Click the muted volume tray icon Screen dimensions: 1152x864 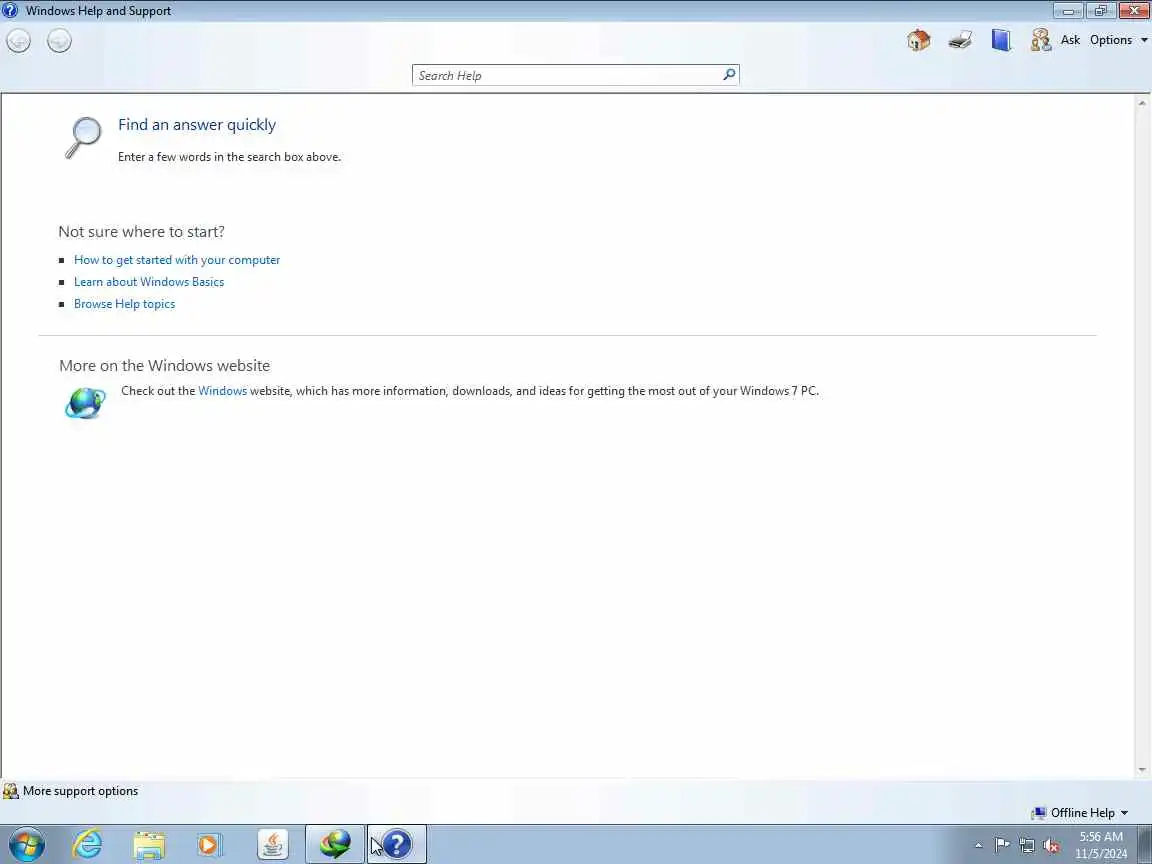click(x=1051, y=846)
